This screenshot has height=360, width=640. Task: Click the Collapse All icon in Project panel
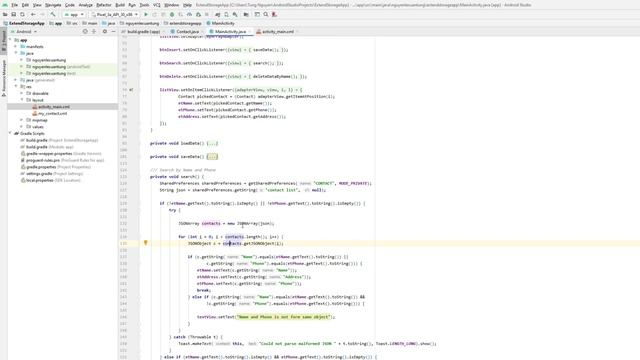94,31
